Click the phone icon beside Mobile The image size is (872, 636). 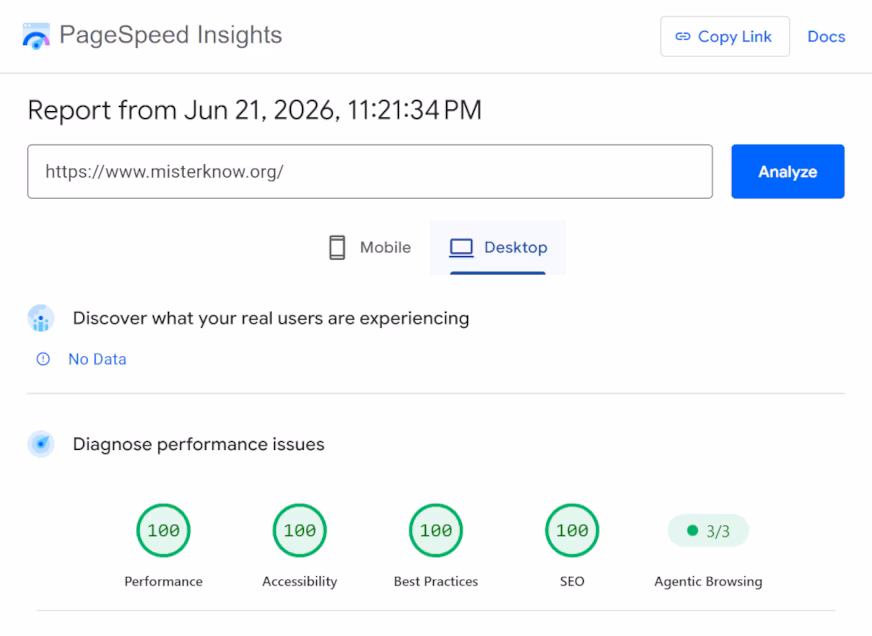(x=337, y=247)
